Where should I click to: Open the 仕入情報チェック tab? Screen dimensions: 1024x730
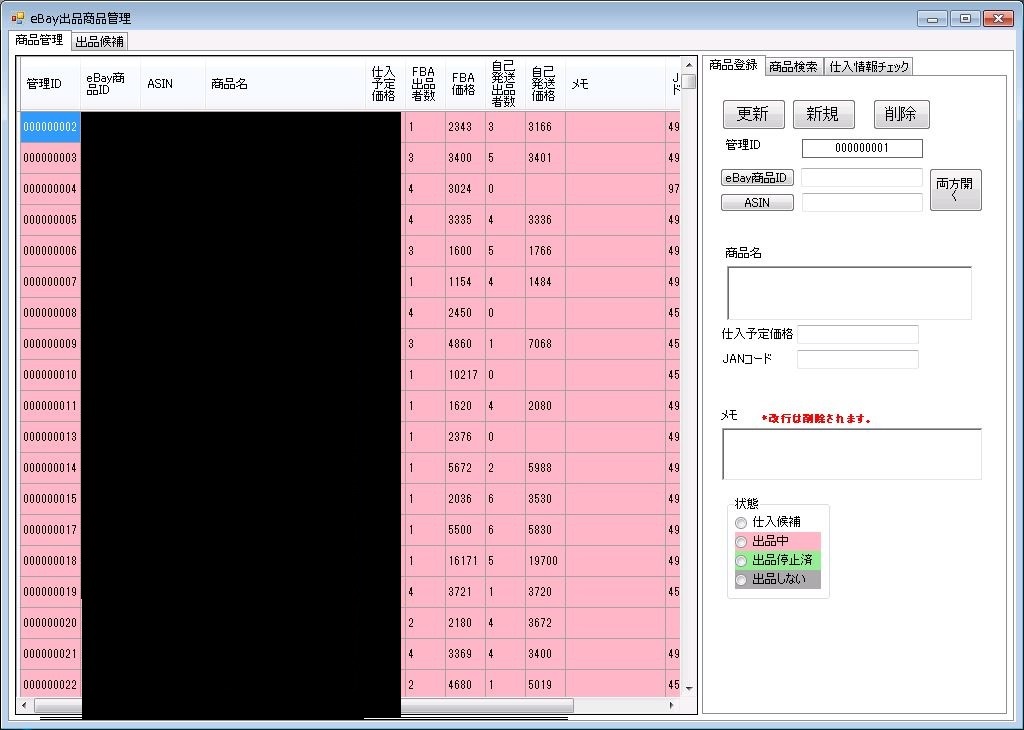click(x=869, y=67)
